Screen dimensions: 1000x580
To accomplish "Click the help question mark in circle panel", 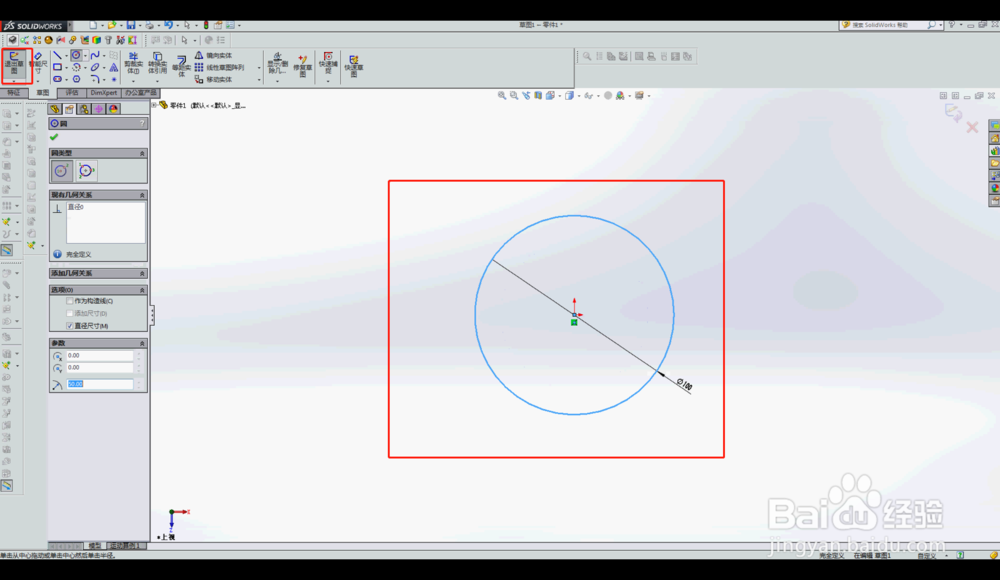I will (142, 123).
